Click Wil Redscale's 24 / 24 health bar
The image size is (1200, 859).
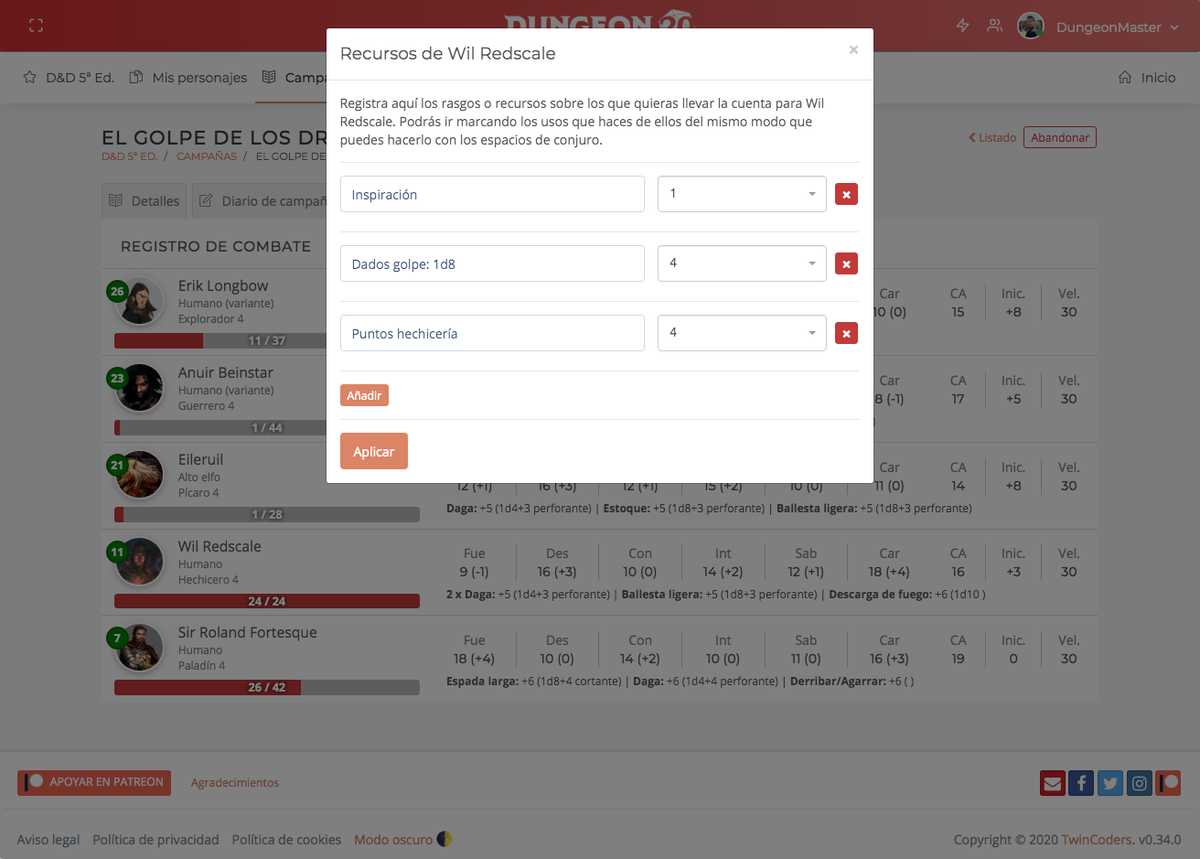(x=267, y=601)
